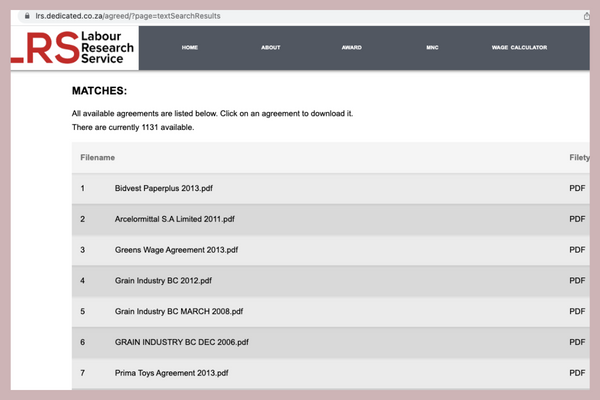Click the Labour Research Service logo
Viewport: 600px width, 400px height.
click(73, 47)
